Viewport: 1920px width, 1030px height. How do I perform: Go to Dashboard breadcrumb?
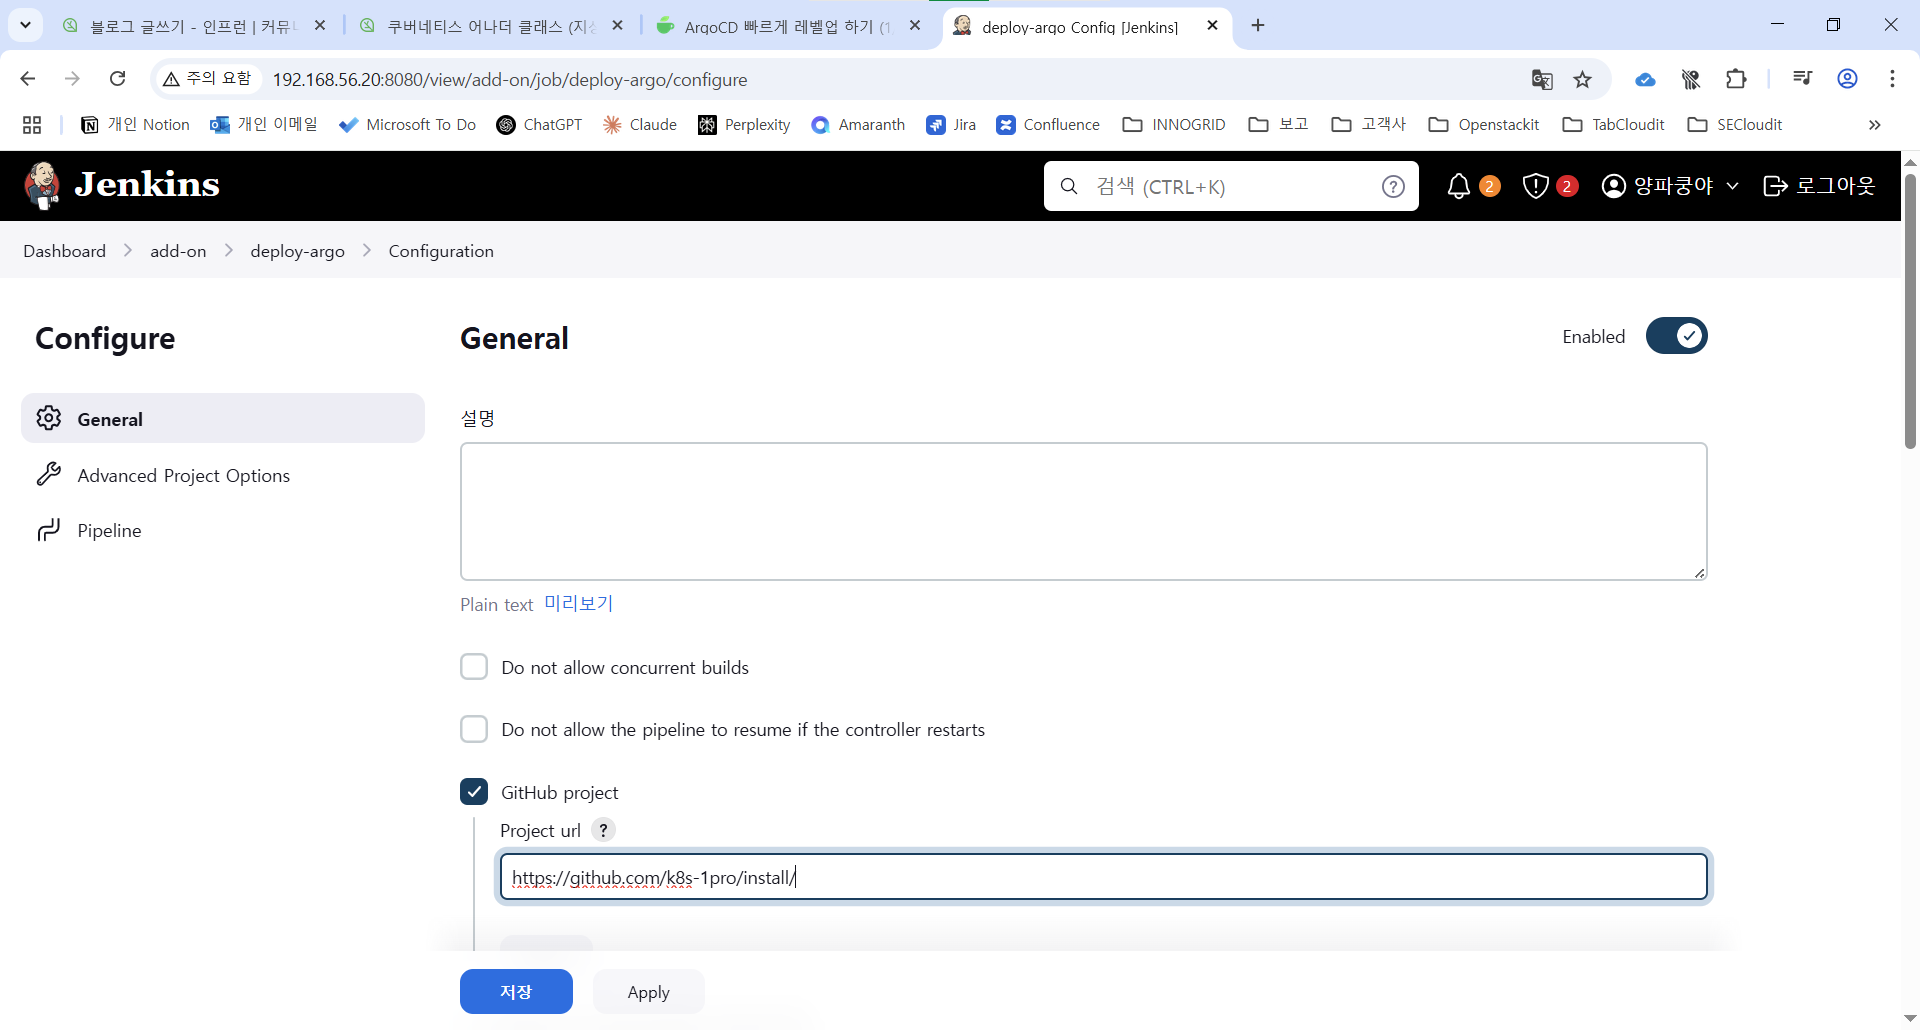pyautogui.click(x=65, y=251)
